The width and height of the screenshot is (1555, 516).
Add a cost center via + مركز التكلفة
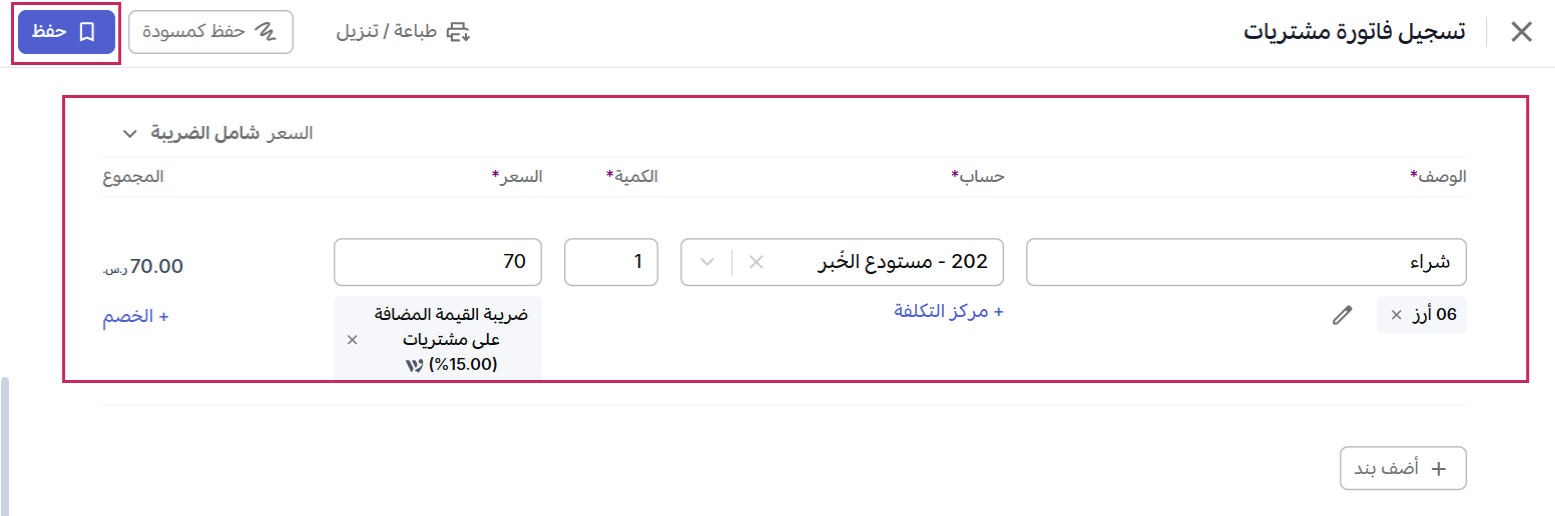pyautogui.click(x=948, y=312)
